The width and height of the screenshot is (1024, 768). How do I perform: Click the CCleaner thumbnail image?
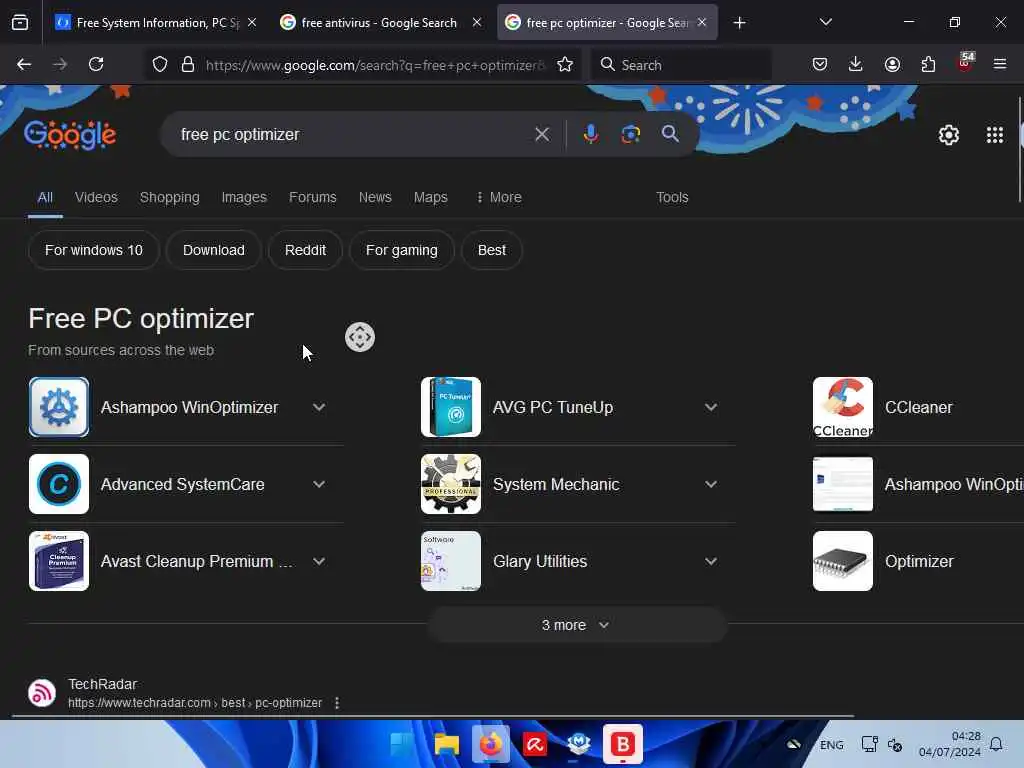pos(842,408)
